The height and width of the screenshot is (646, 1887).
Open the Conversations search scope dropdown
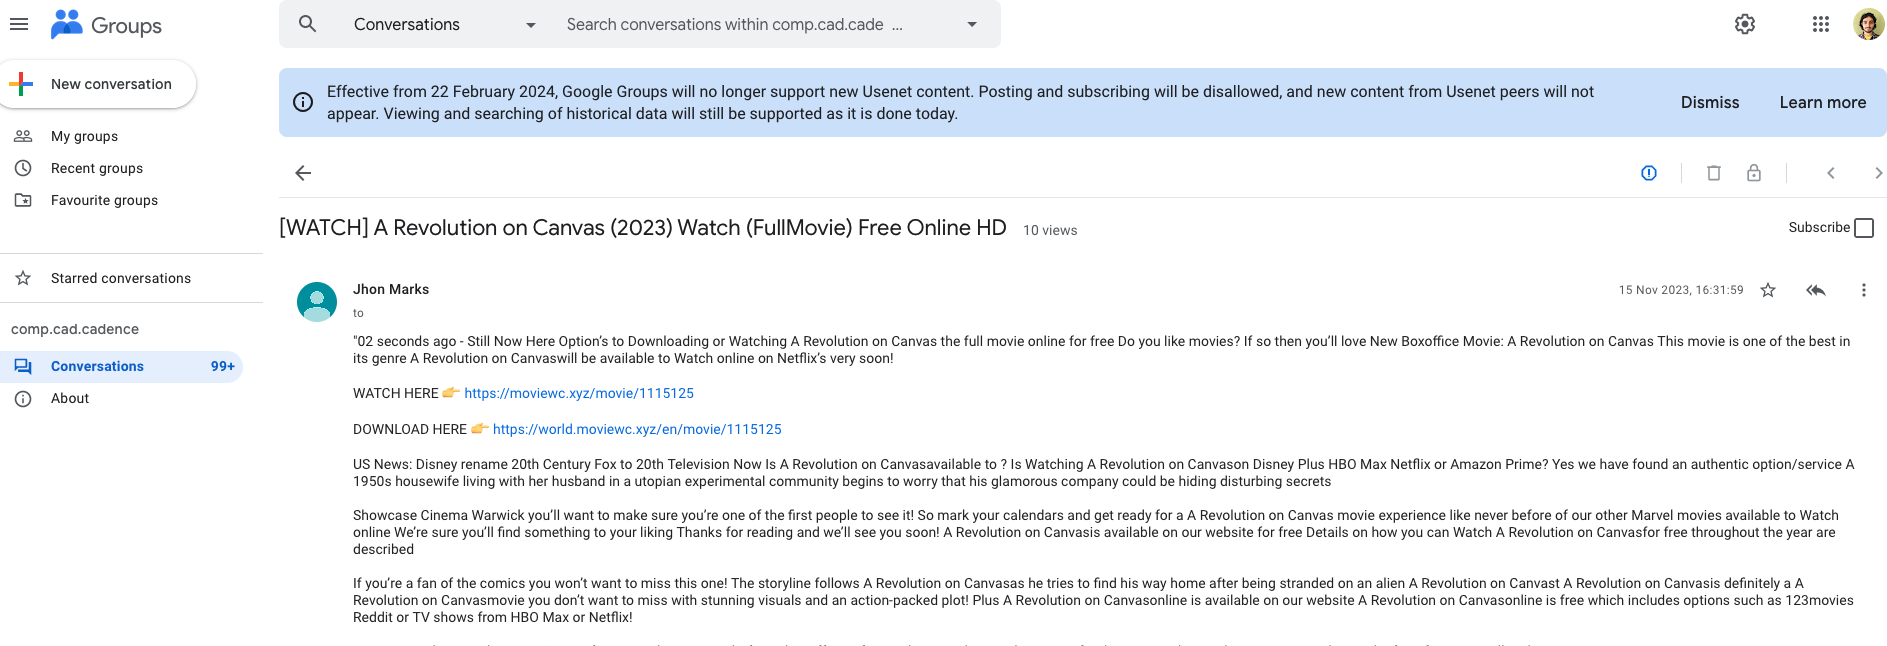(x=445, y=24)
